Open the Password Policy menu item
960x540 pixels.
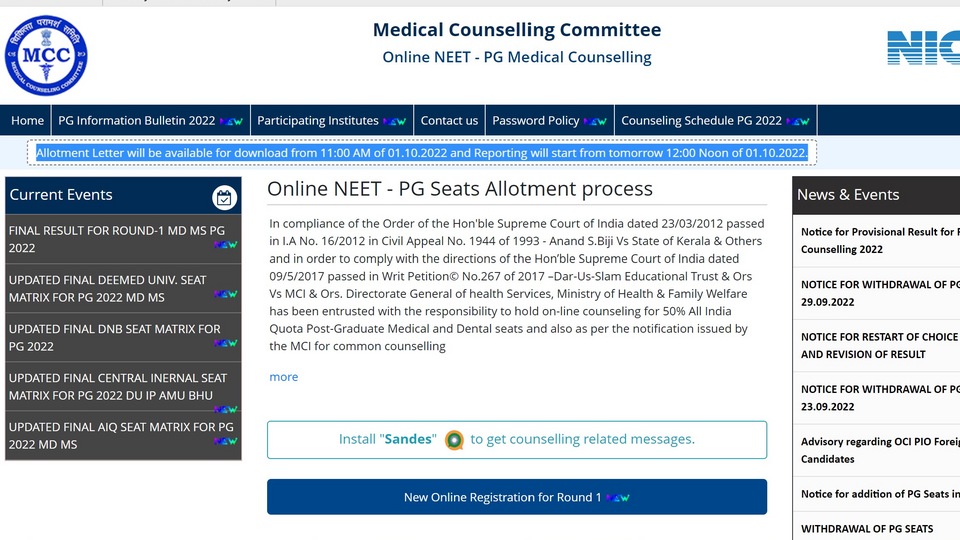[550, 121]
